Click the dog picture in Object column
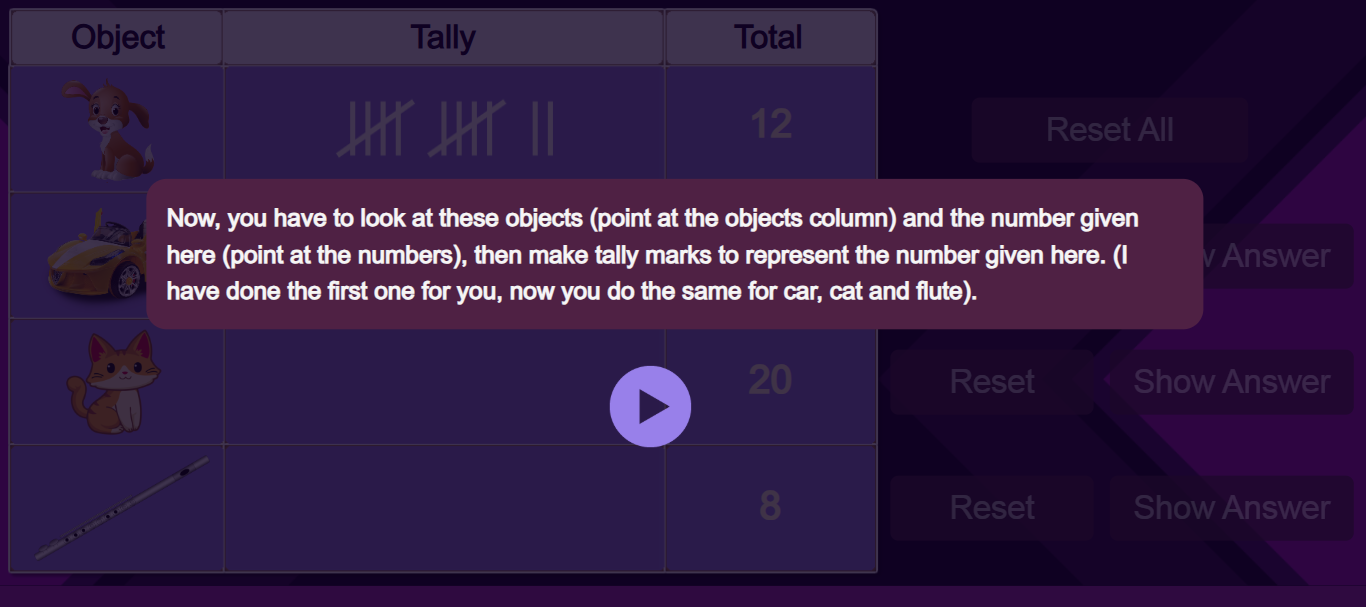Image resolution: width=1366 pixels, height=607 pixels. 118,130
